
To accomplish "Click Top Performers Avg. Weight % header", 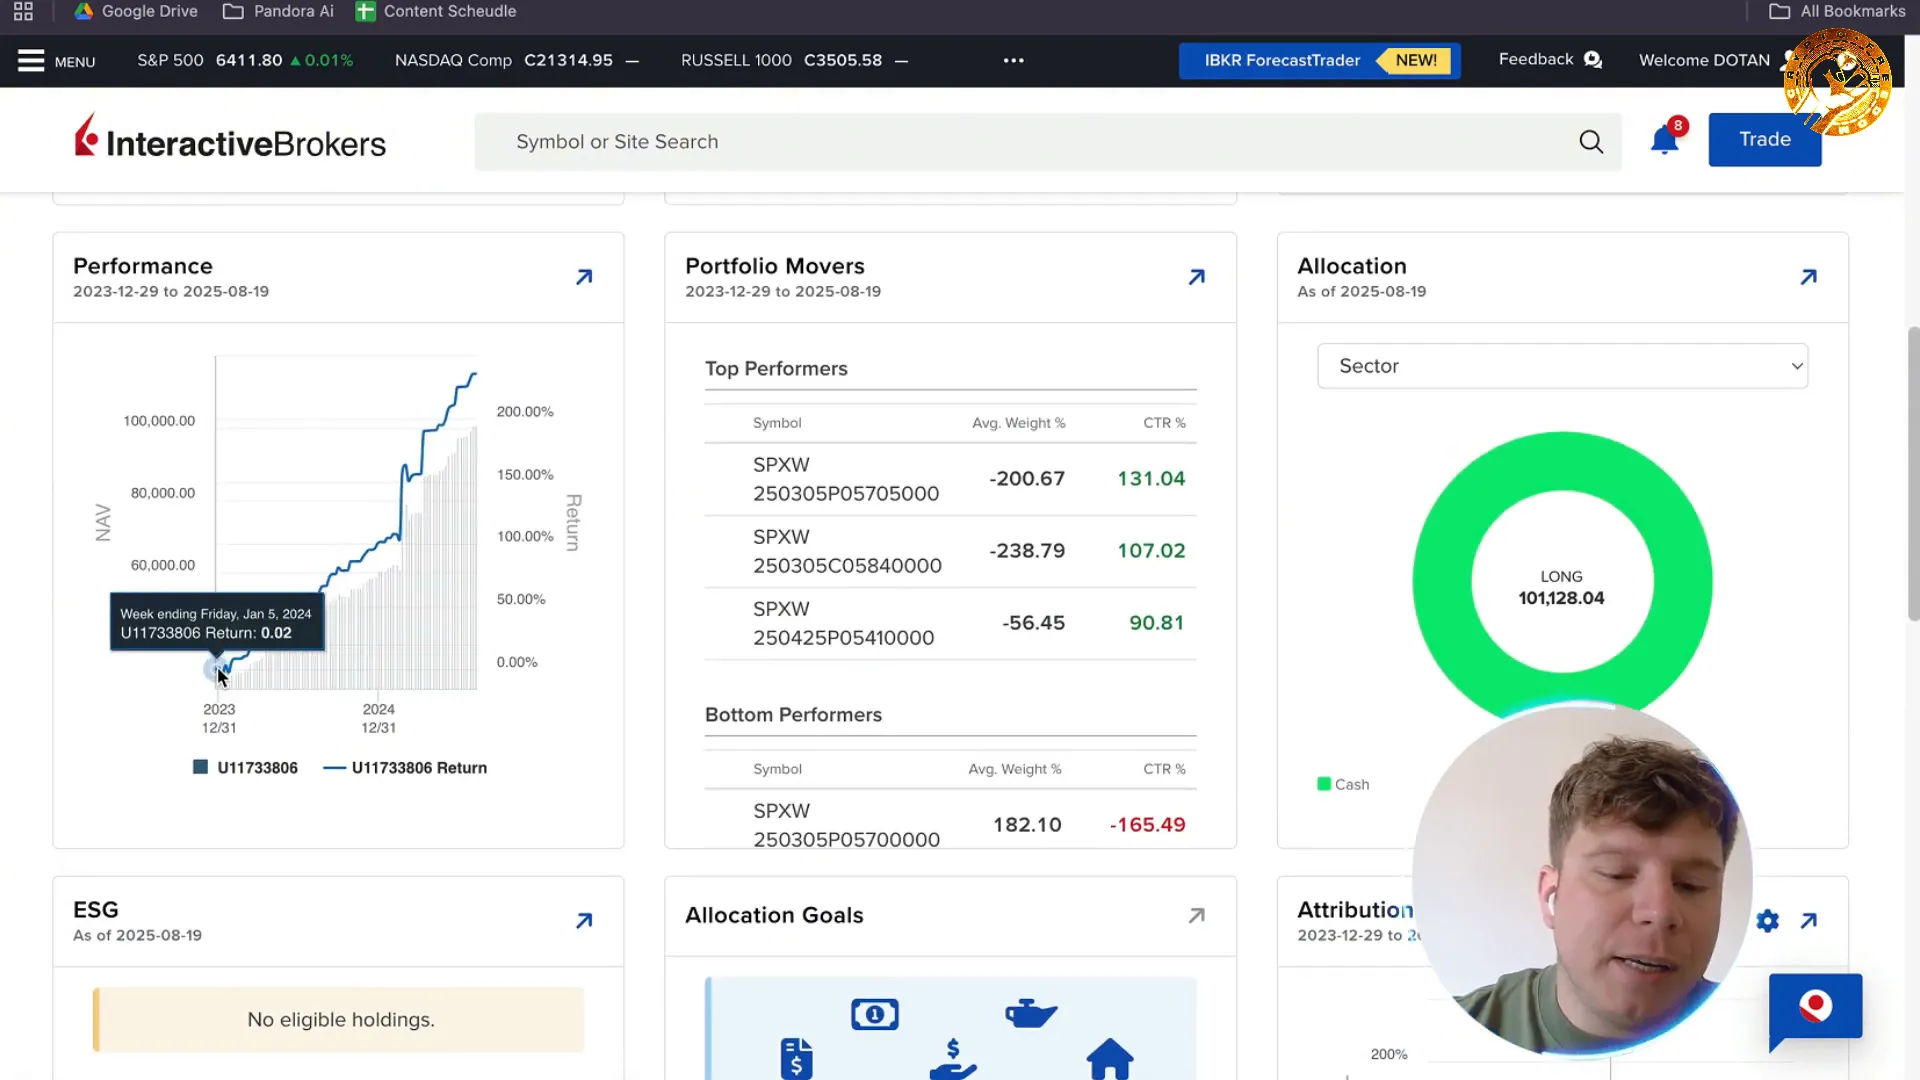I will click(x=1018, y=423).
